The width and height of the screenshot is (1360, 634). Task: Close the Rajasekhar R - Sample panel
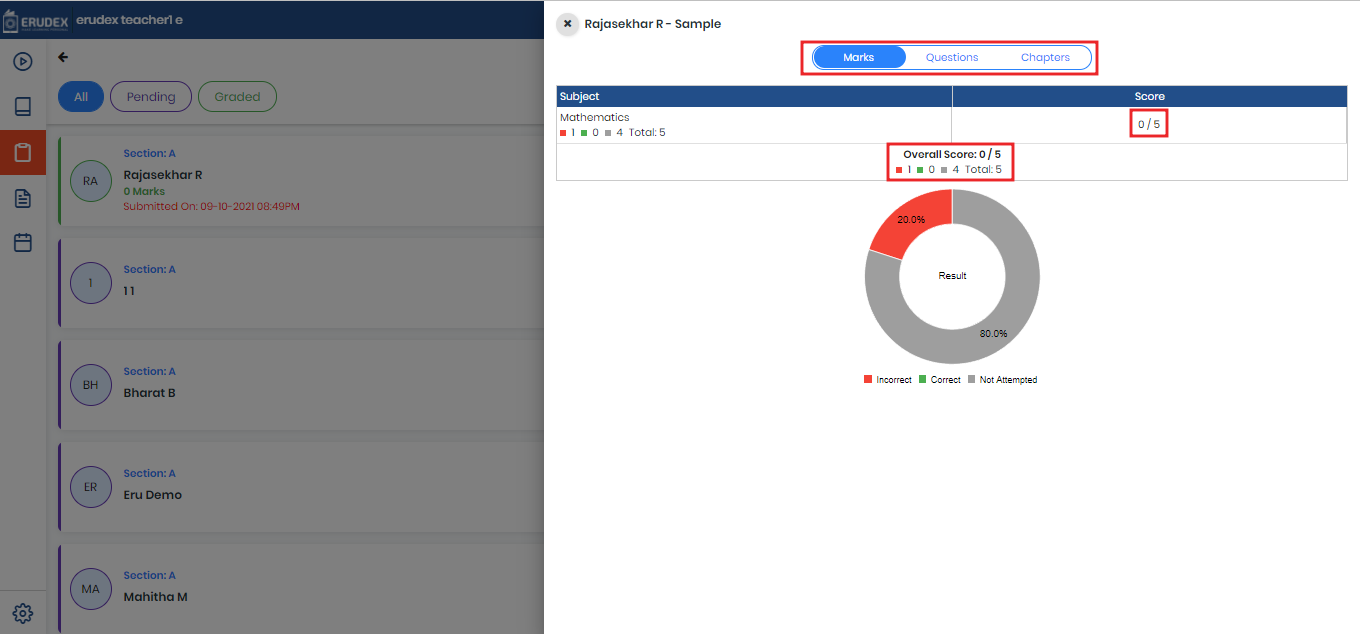567,24
